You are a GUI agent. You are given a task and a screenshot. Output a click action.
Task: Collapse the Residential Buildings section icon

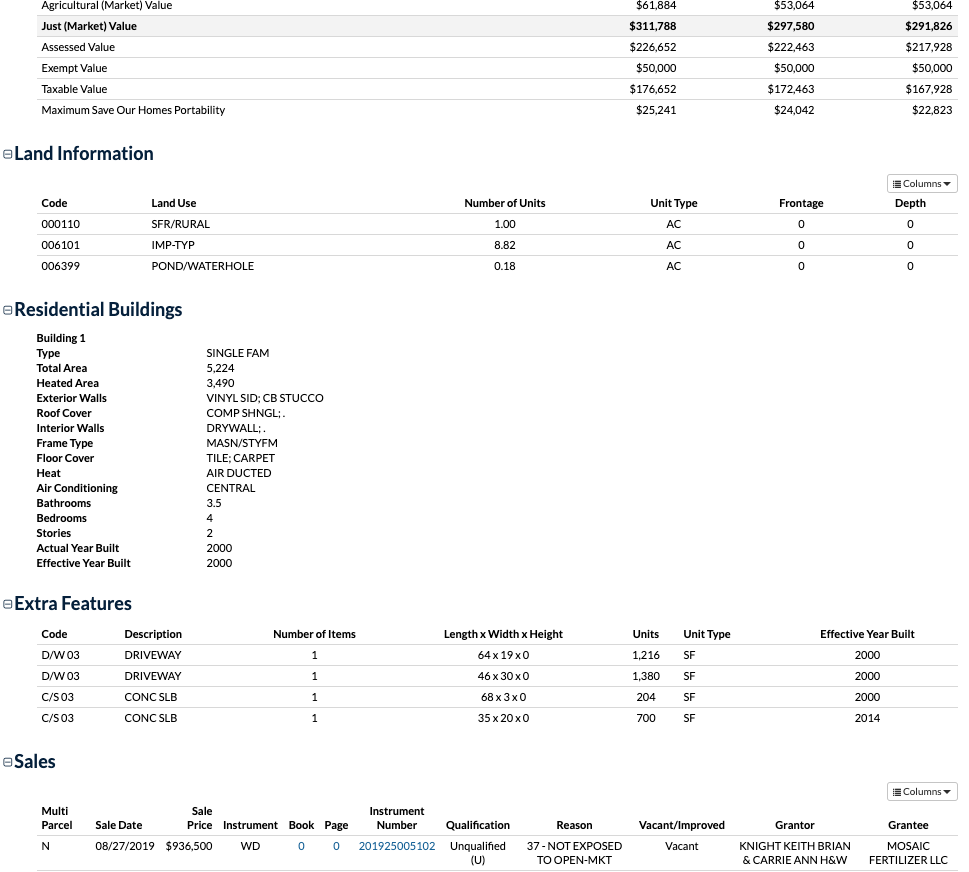pos(8,310)
